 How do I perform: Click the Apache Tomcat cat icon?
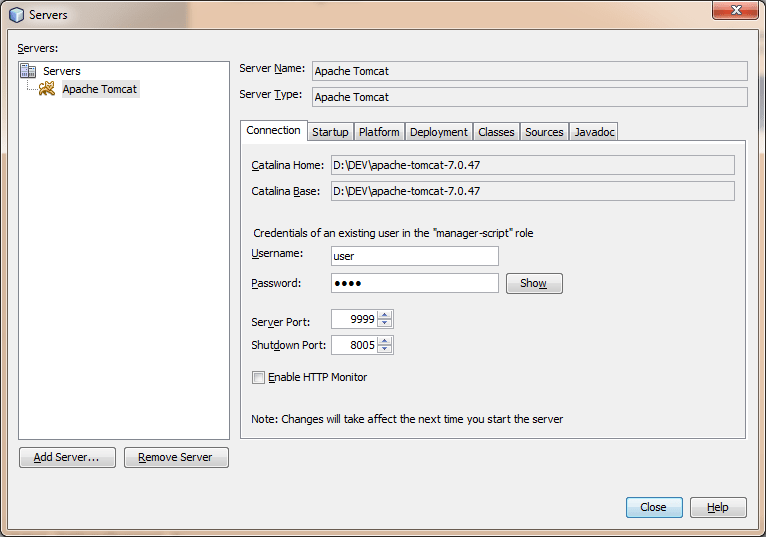click(x=47, y=89)
